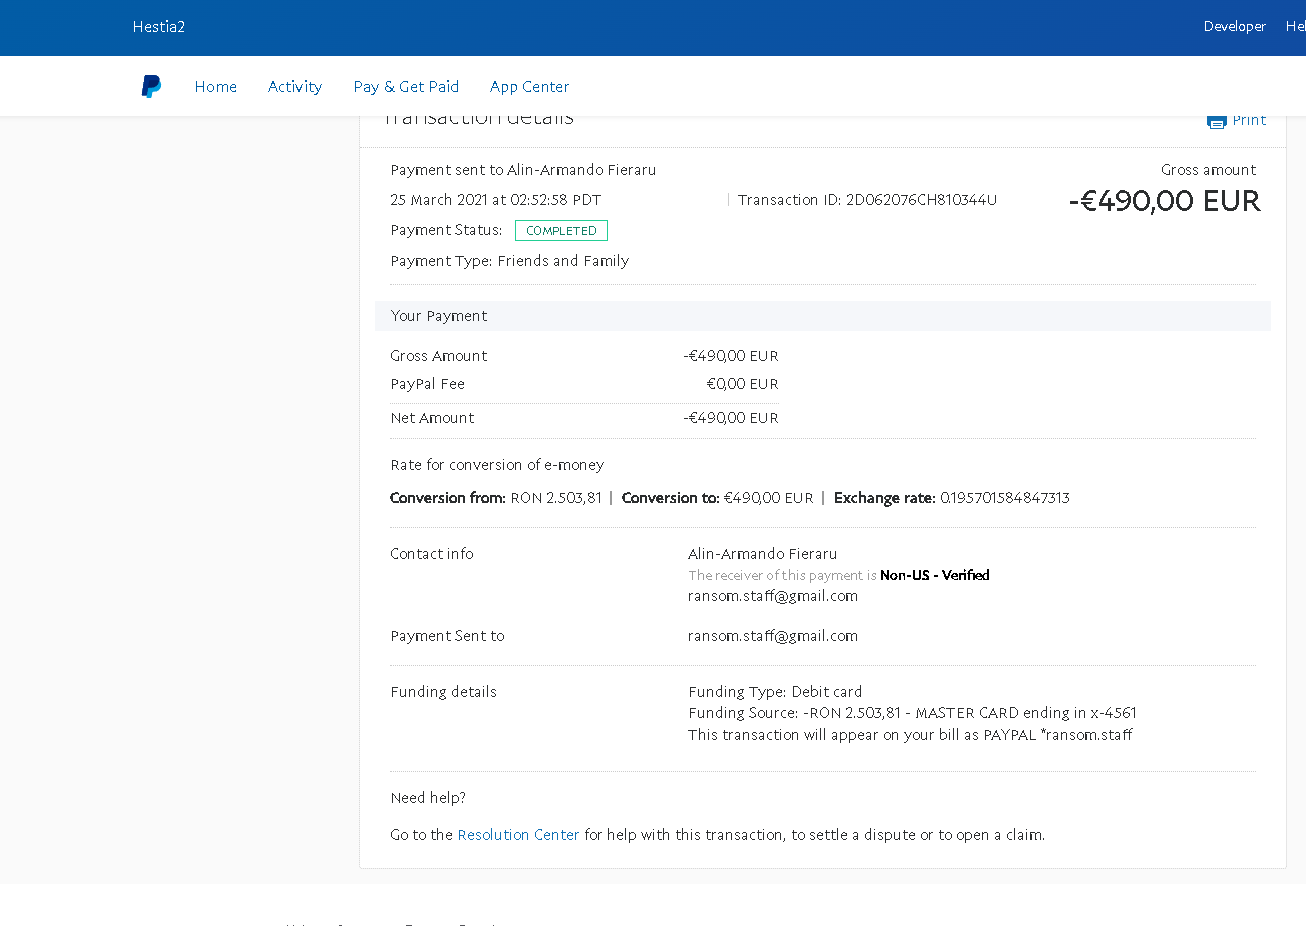Click the printer icon beside Print

1216,121
